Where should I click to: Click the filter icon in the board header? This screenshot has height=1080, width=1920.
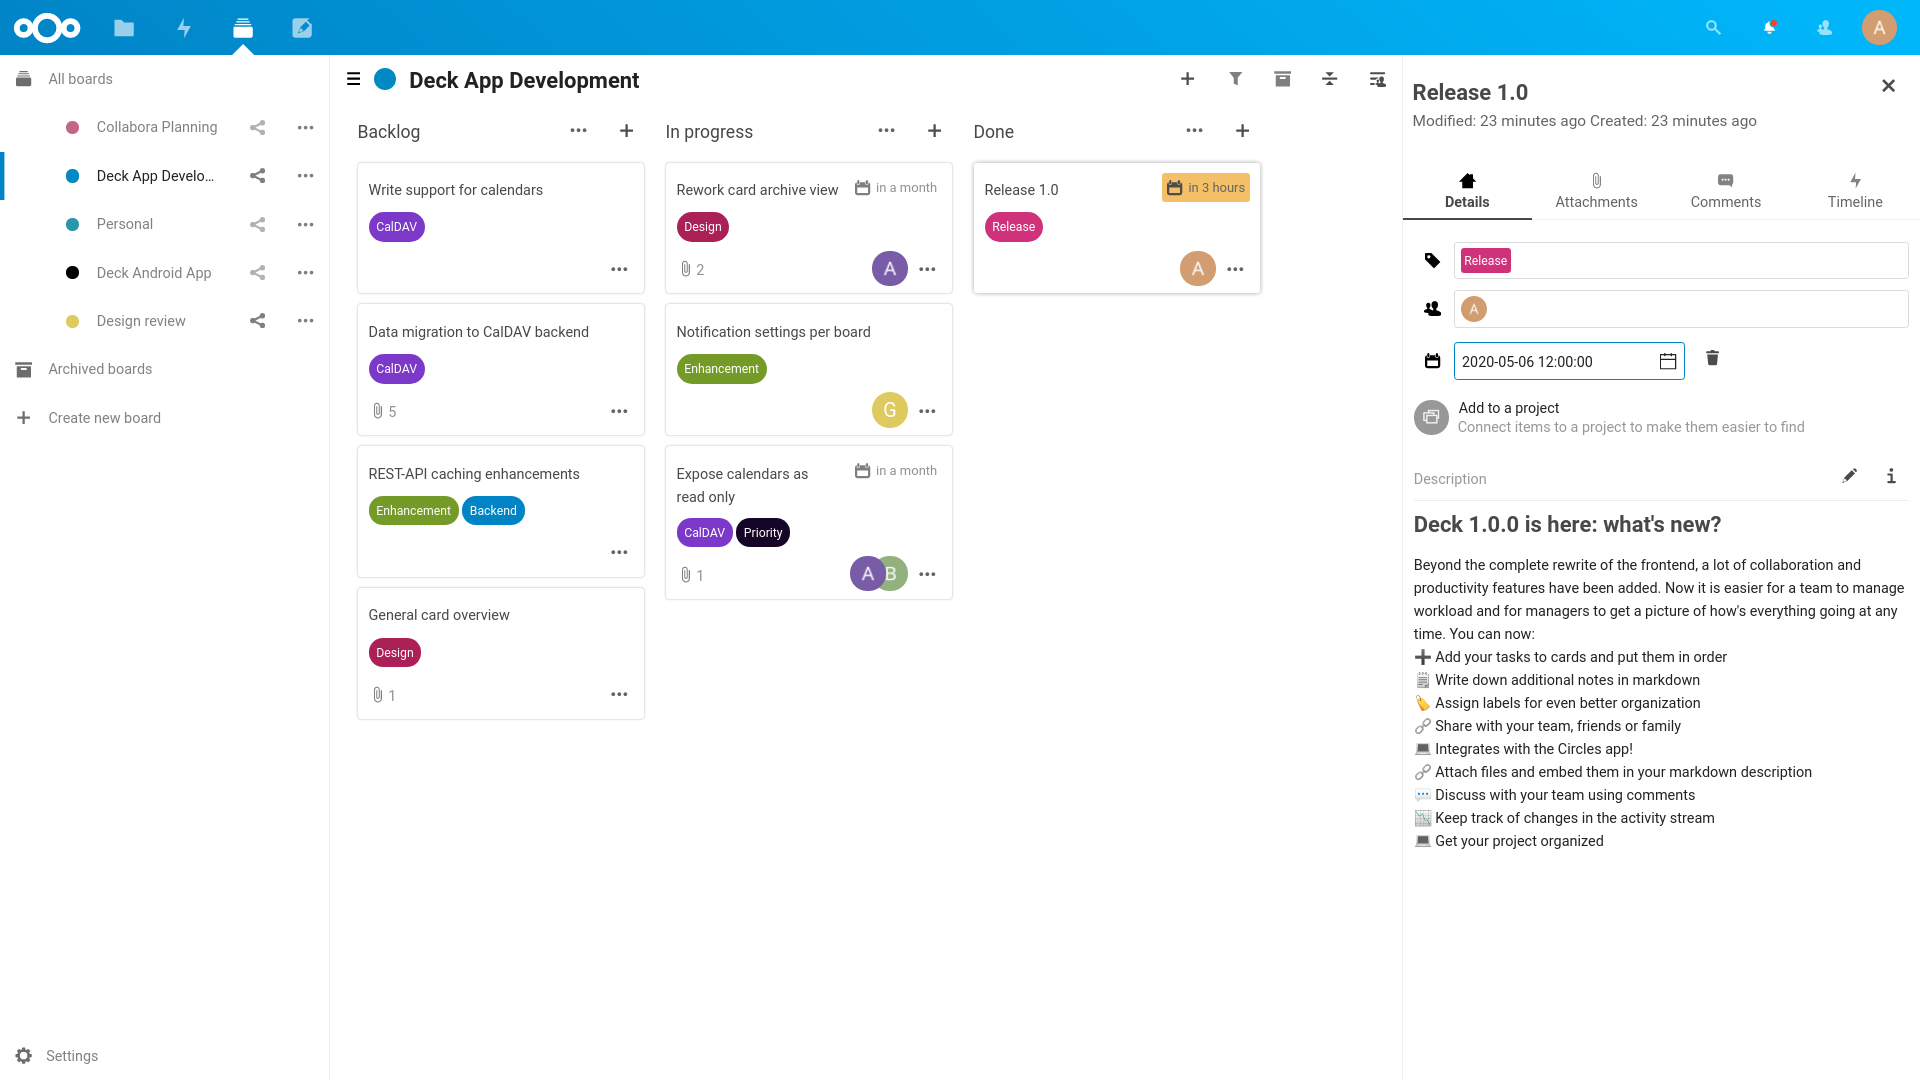1234,79
